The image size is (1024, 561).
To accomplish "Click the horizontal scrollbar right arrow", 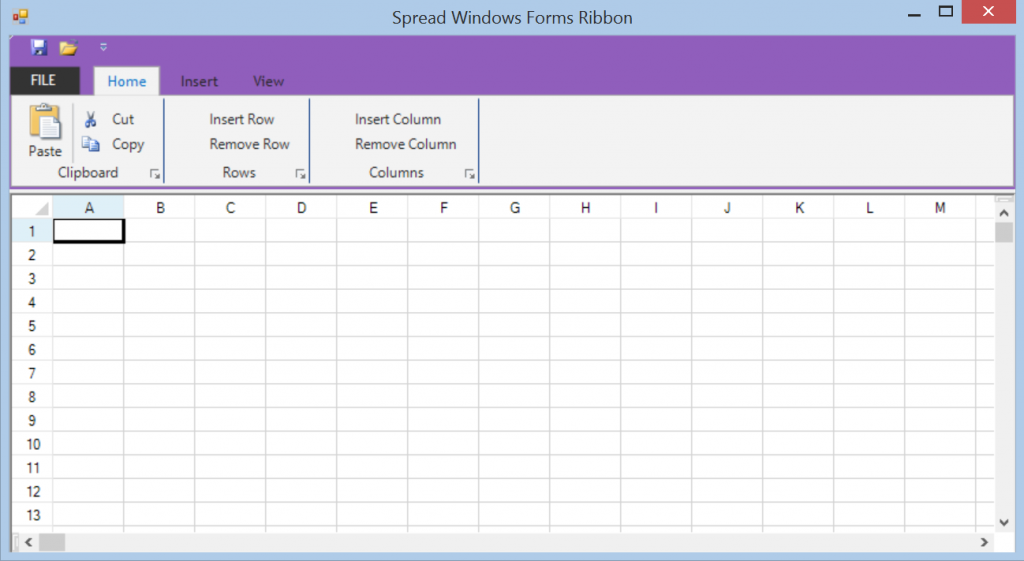I will 985,542.
